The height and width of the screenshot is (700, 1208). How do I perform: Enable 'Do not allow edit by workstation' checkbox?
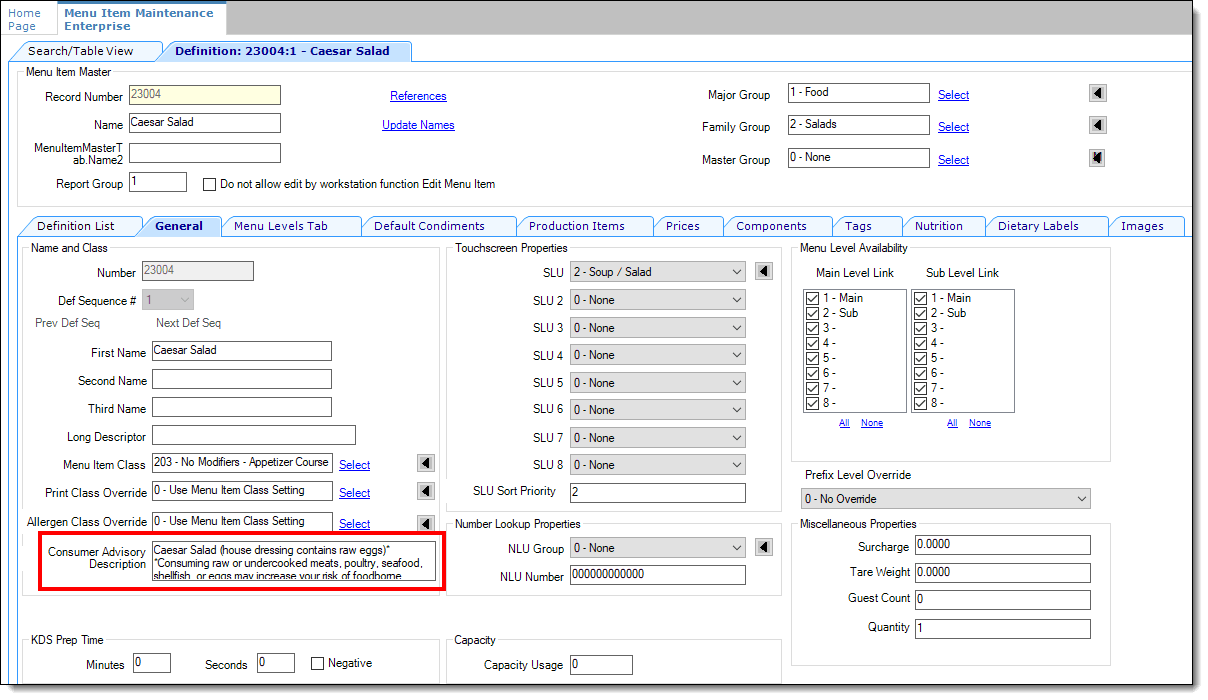pyautogui.click(x=209, y=183)
